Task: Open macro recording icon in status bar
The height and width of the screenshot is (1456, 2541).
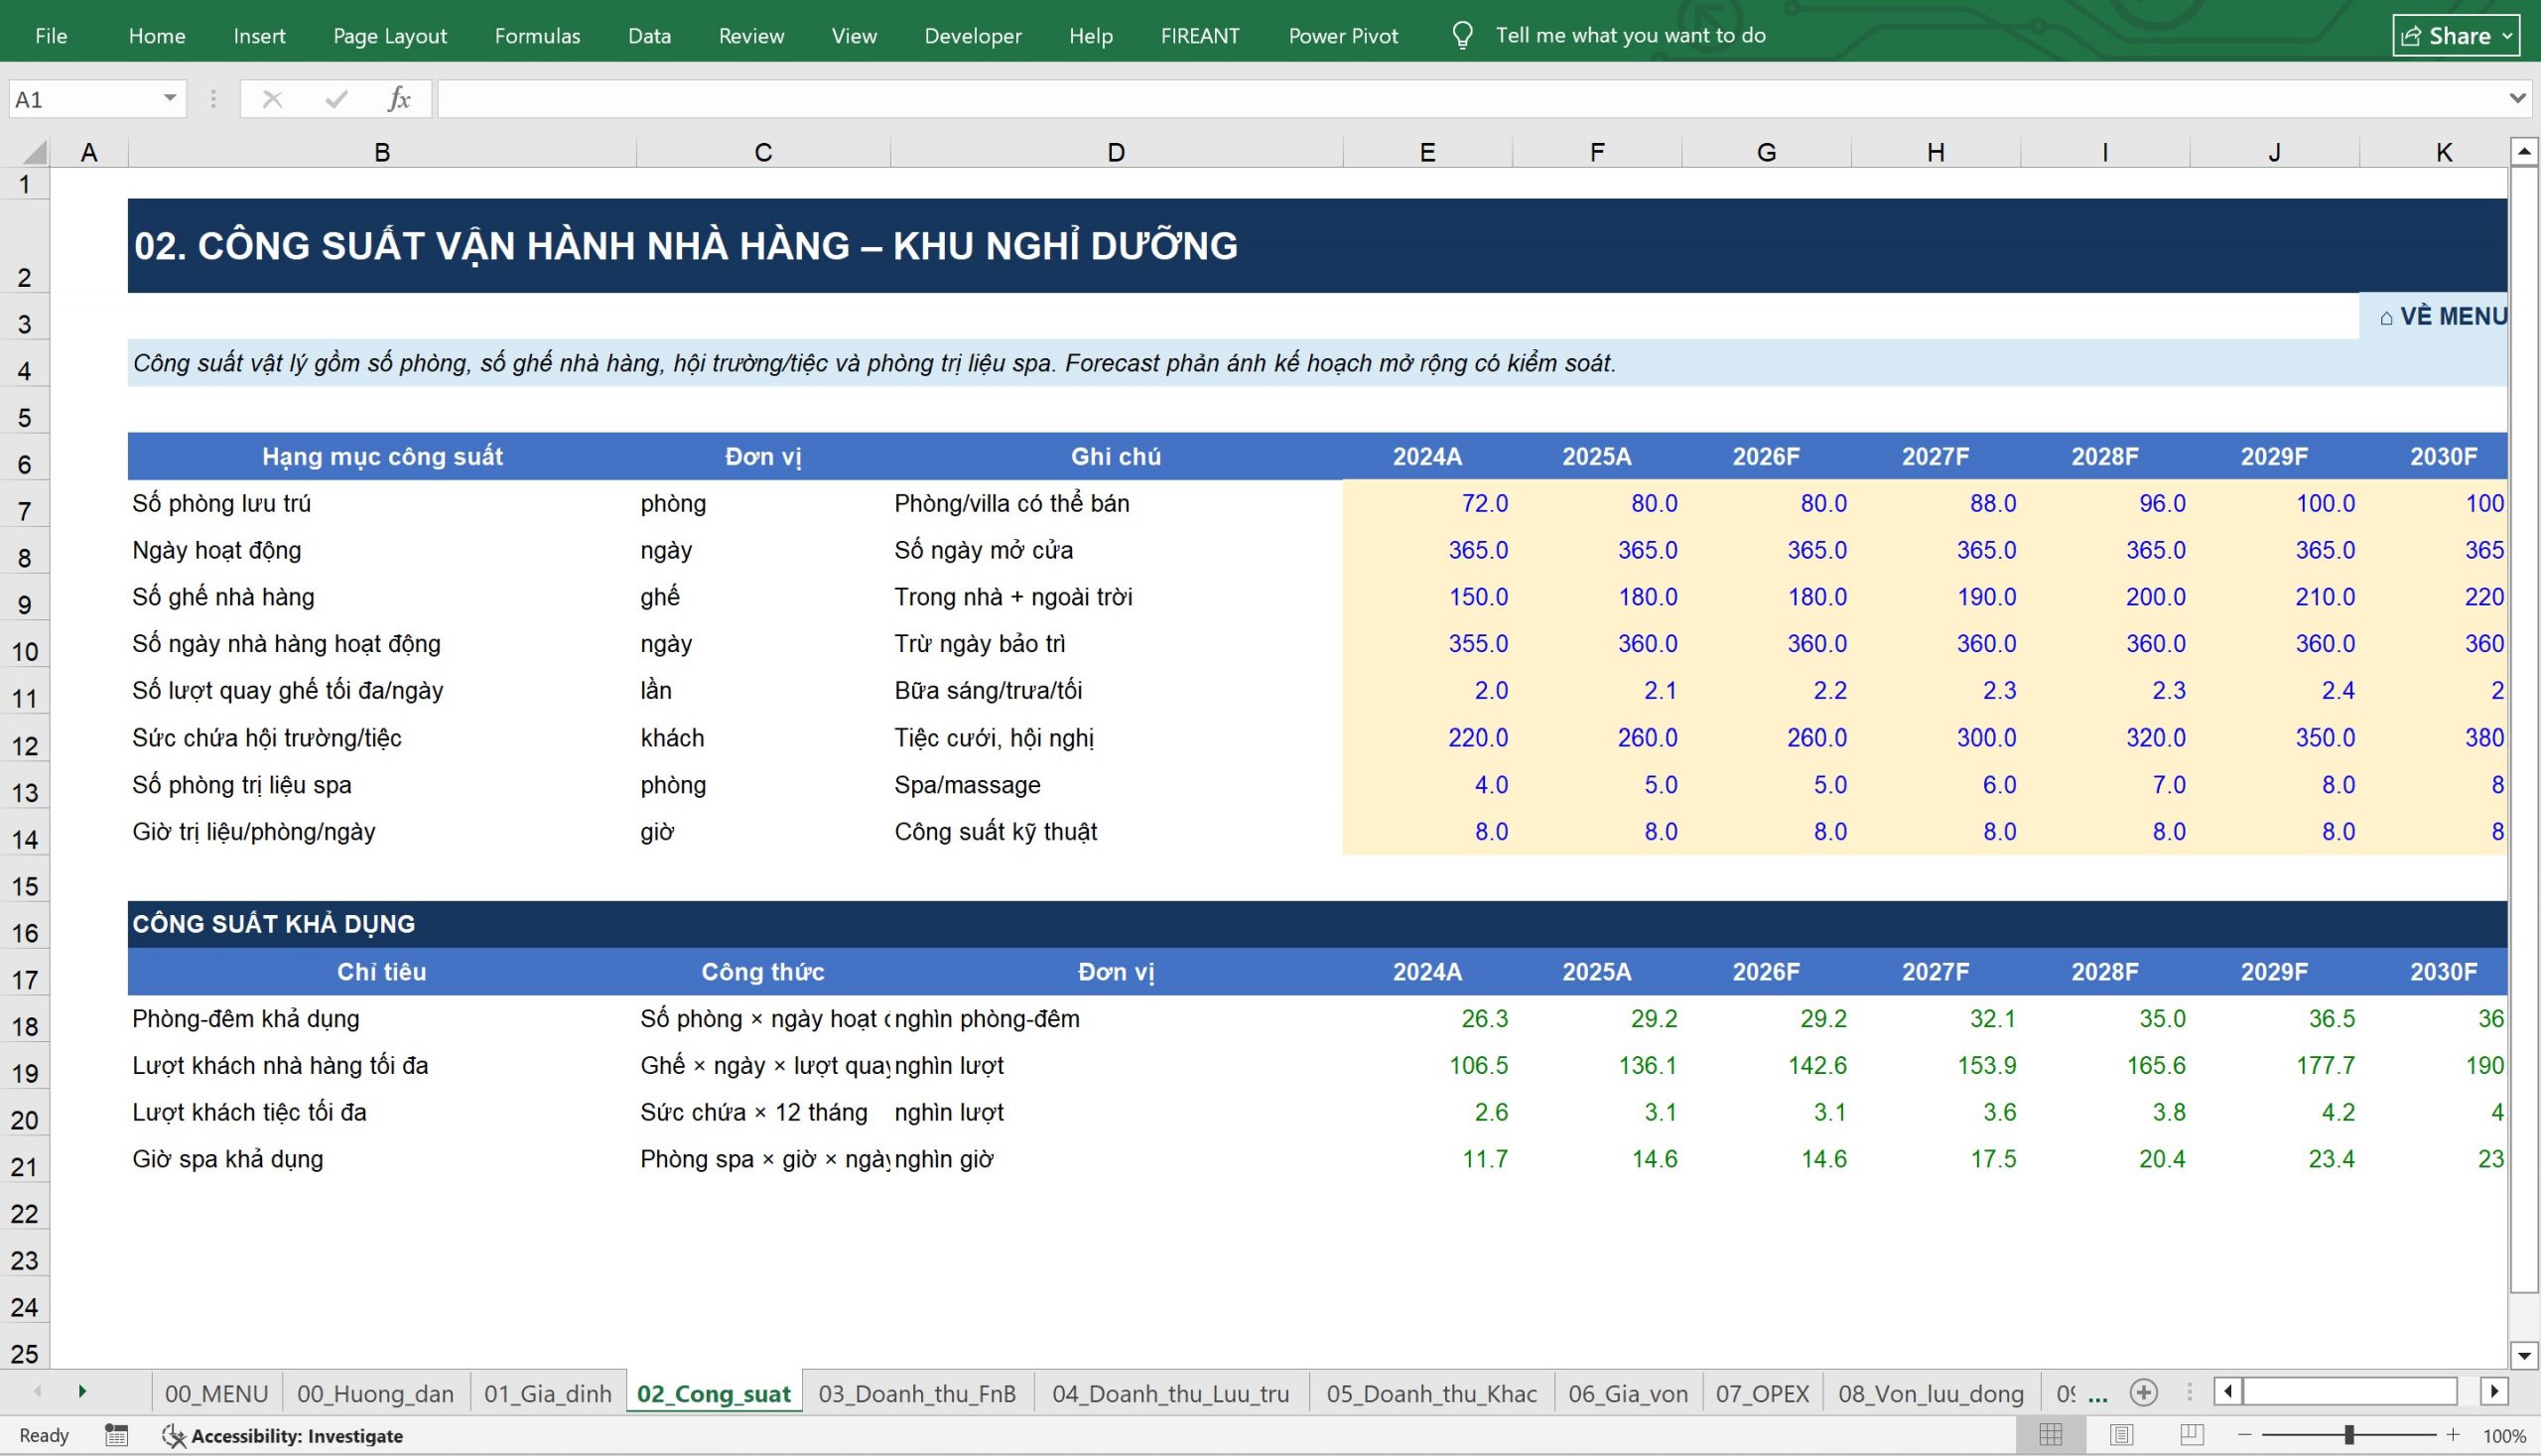Action: (x=116, y=1436)
